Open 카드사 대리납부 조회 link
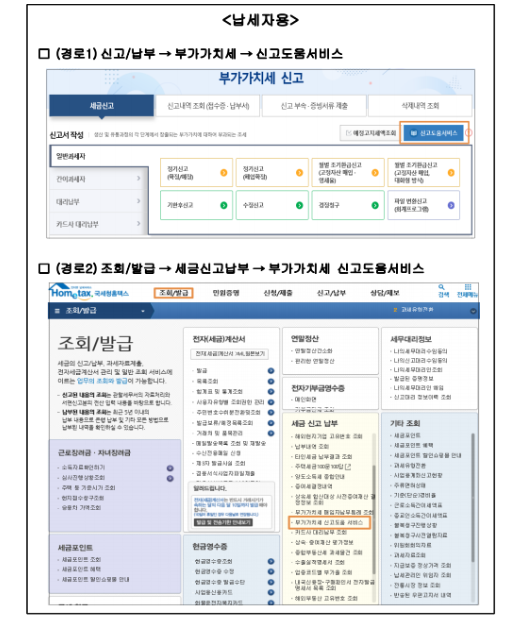522x624 pixels. point(321,532)
